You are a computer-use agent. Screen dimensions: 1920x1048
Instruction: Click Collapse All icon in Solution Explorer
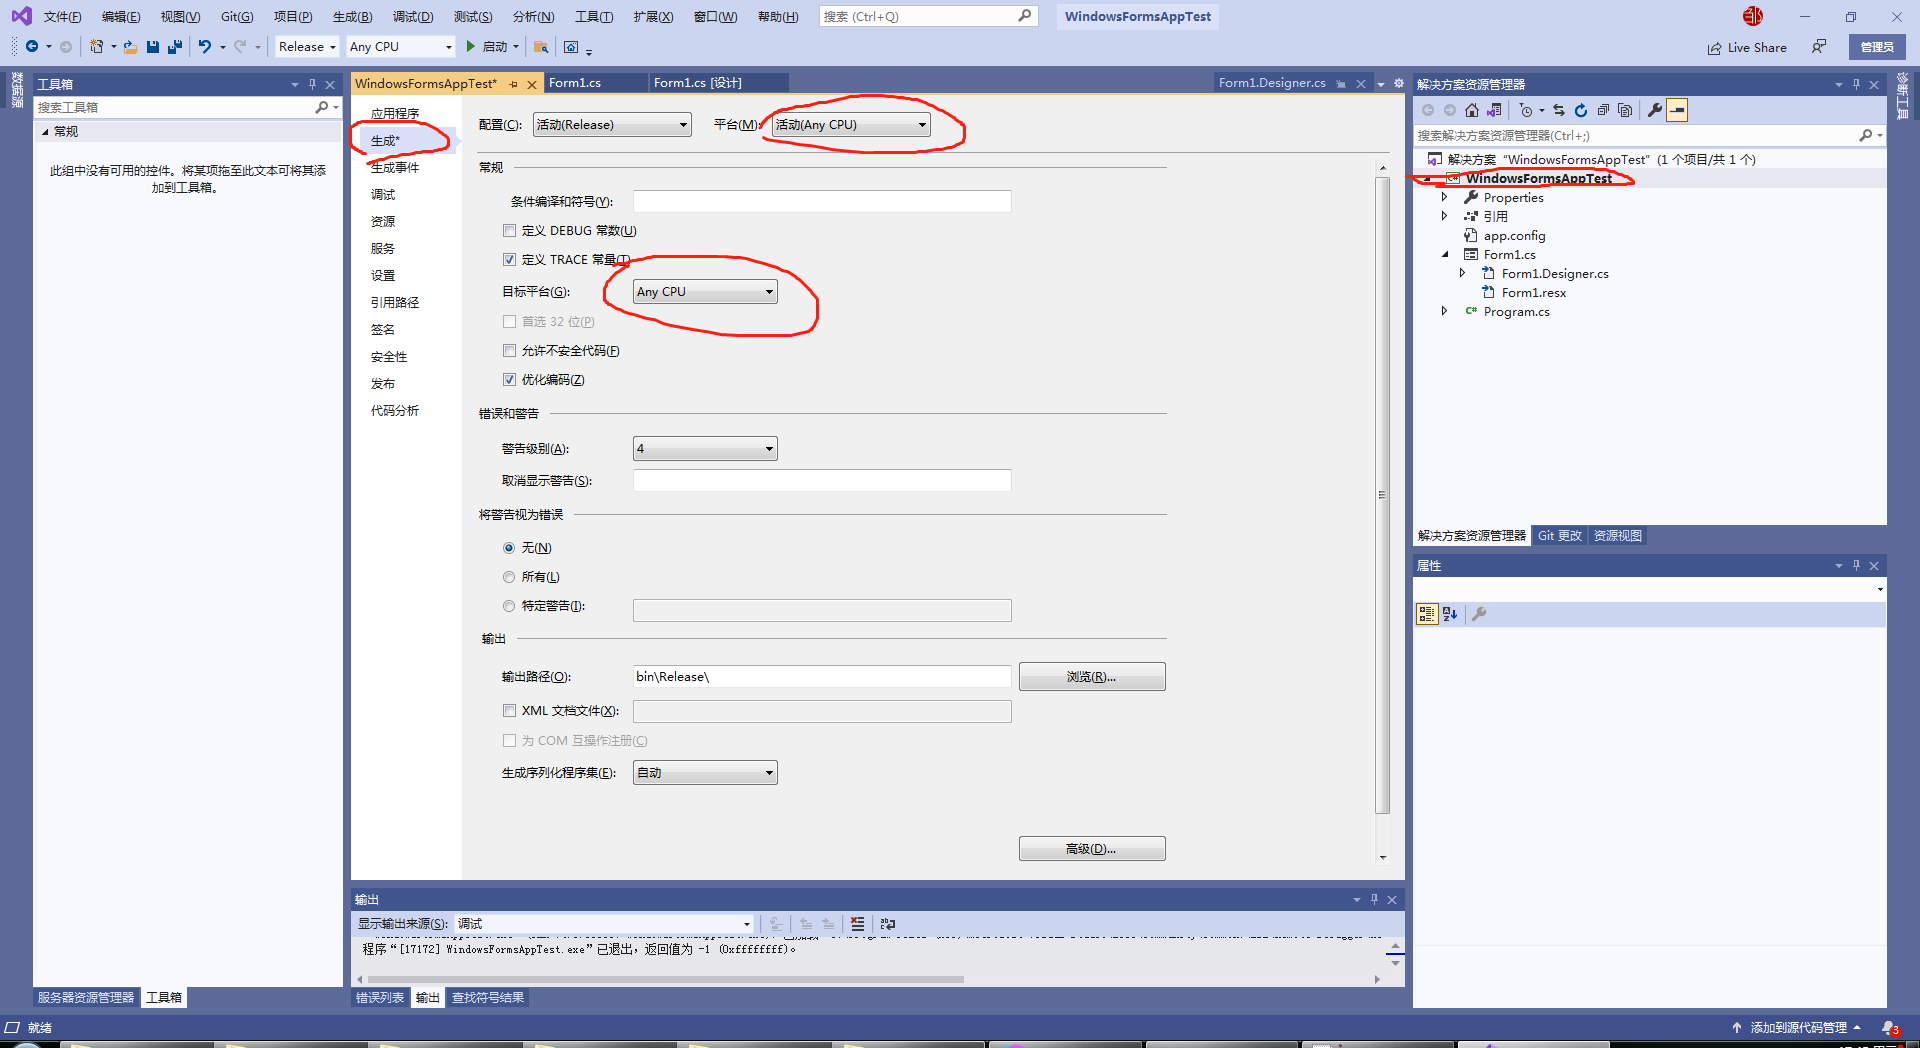tap(1603, 110)
